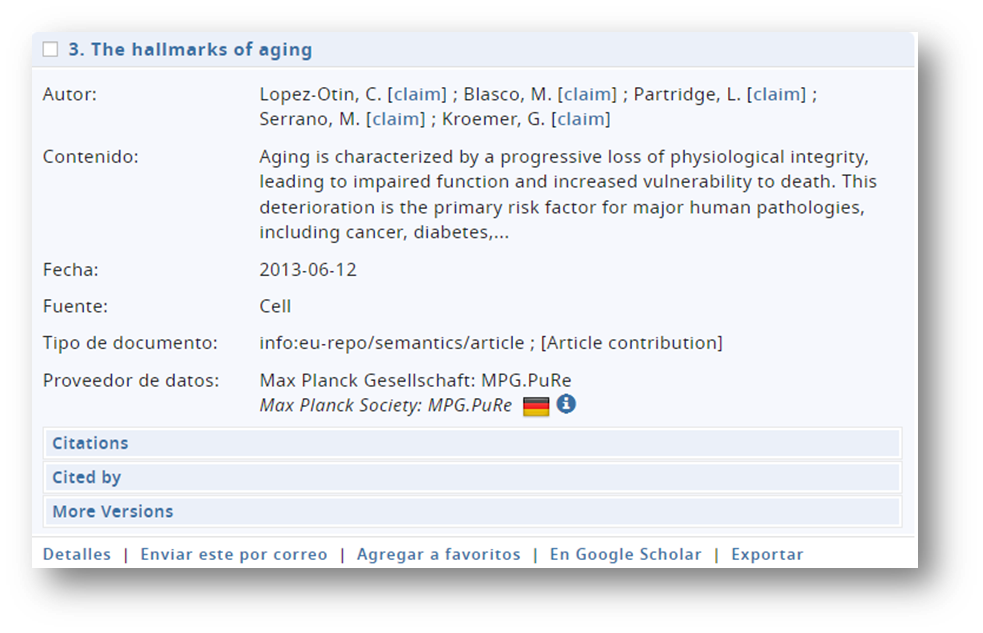Tick the checkbox for result 3
The width and height of the screenshot is (983, 633).
50,49
